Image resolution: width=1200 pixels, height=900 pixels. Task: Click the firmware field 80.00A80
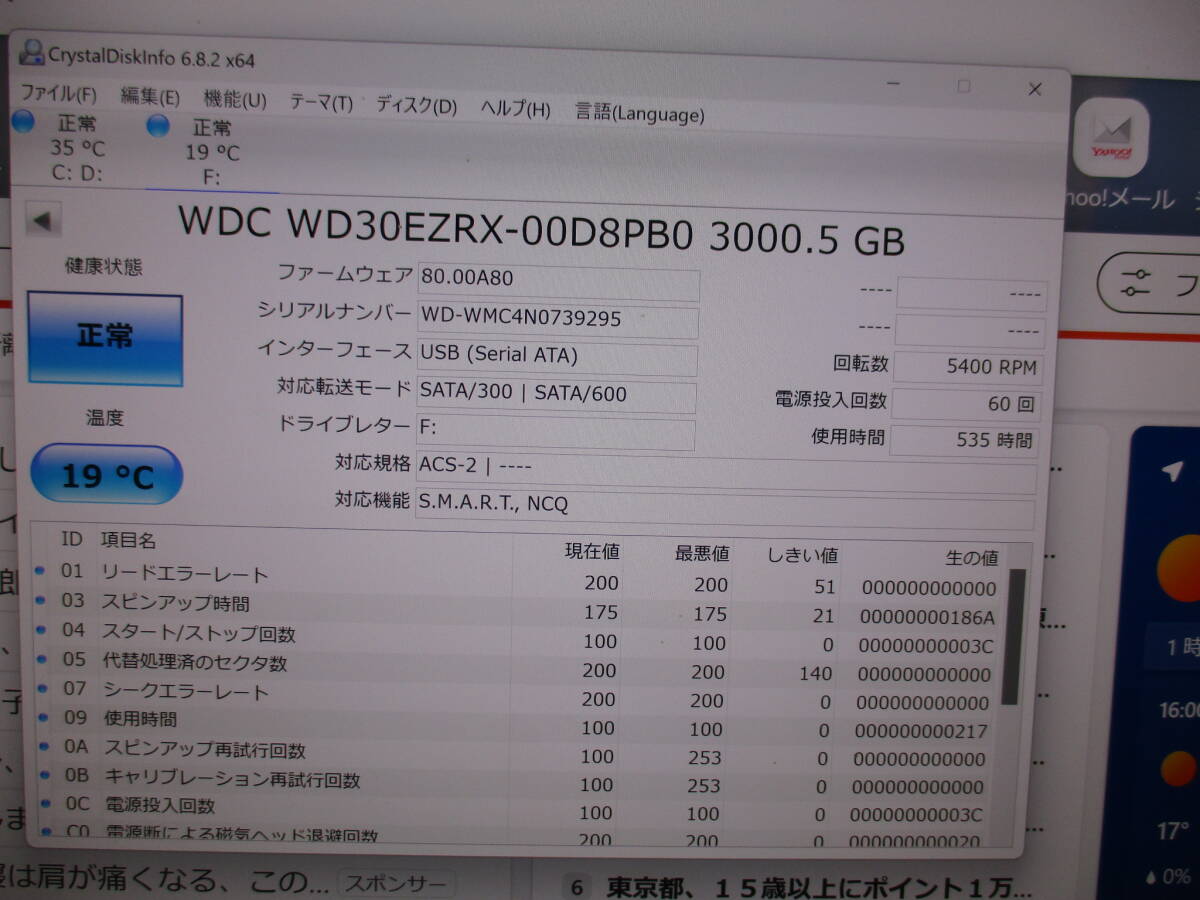558,283
